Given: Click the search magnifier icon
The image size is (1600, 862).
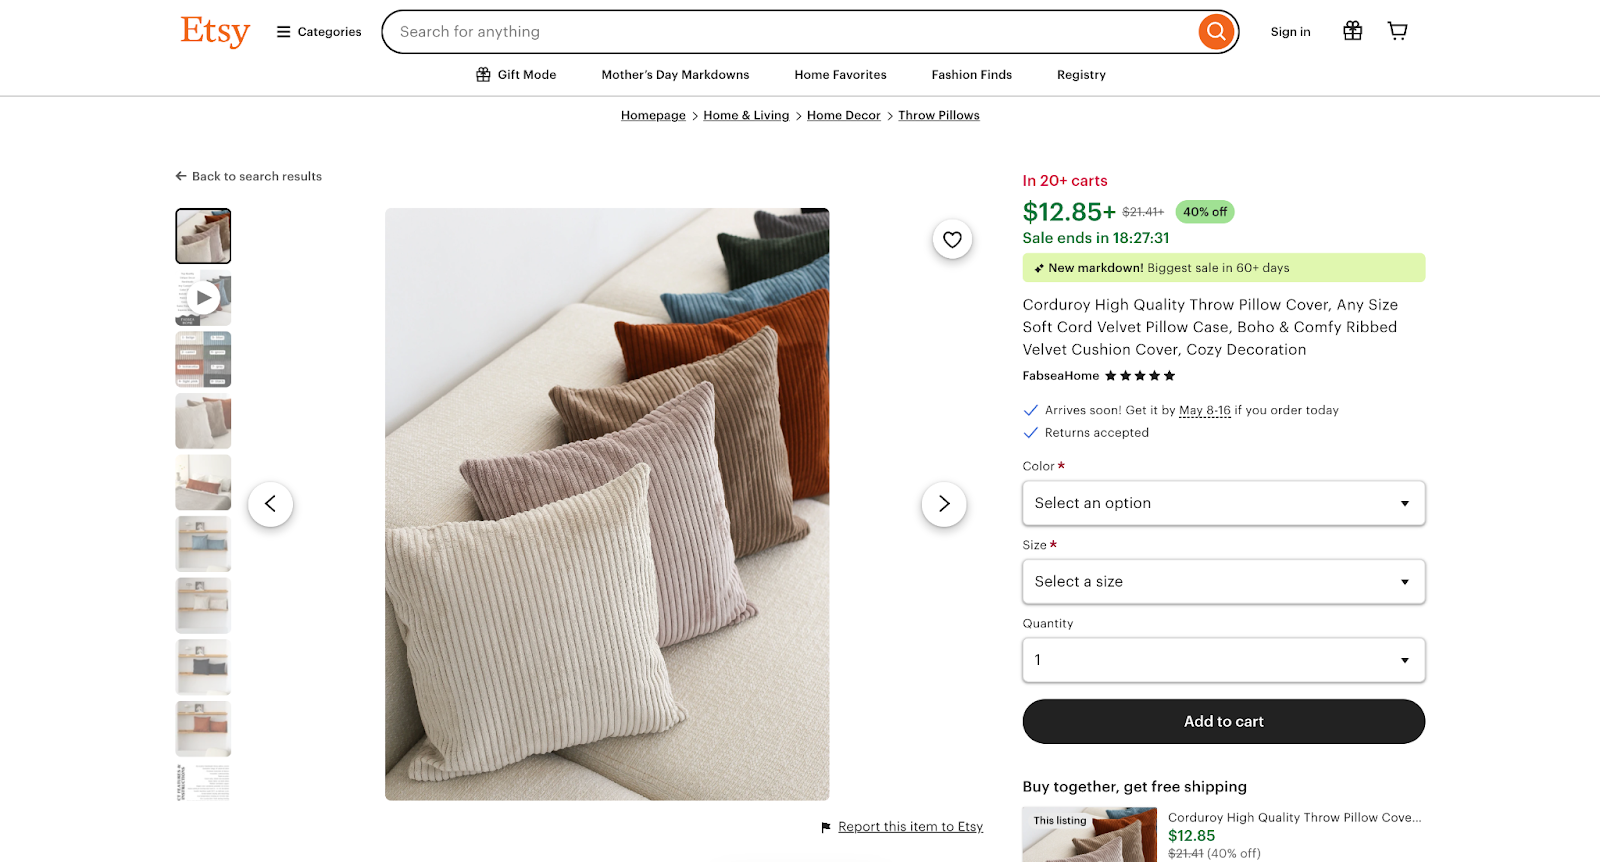Looking at the screenshot, I should tap(1215, 31).
